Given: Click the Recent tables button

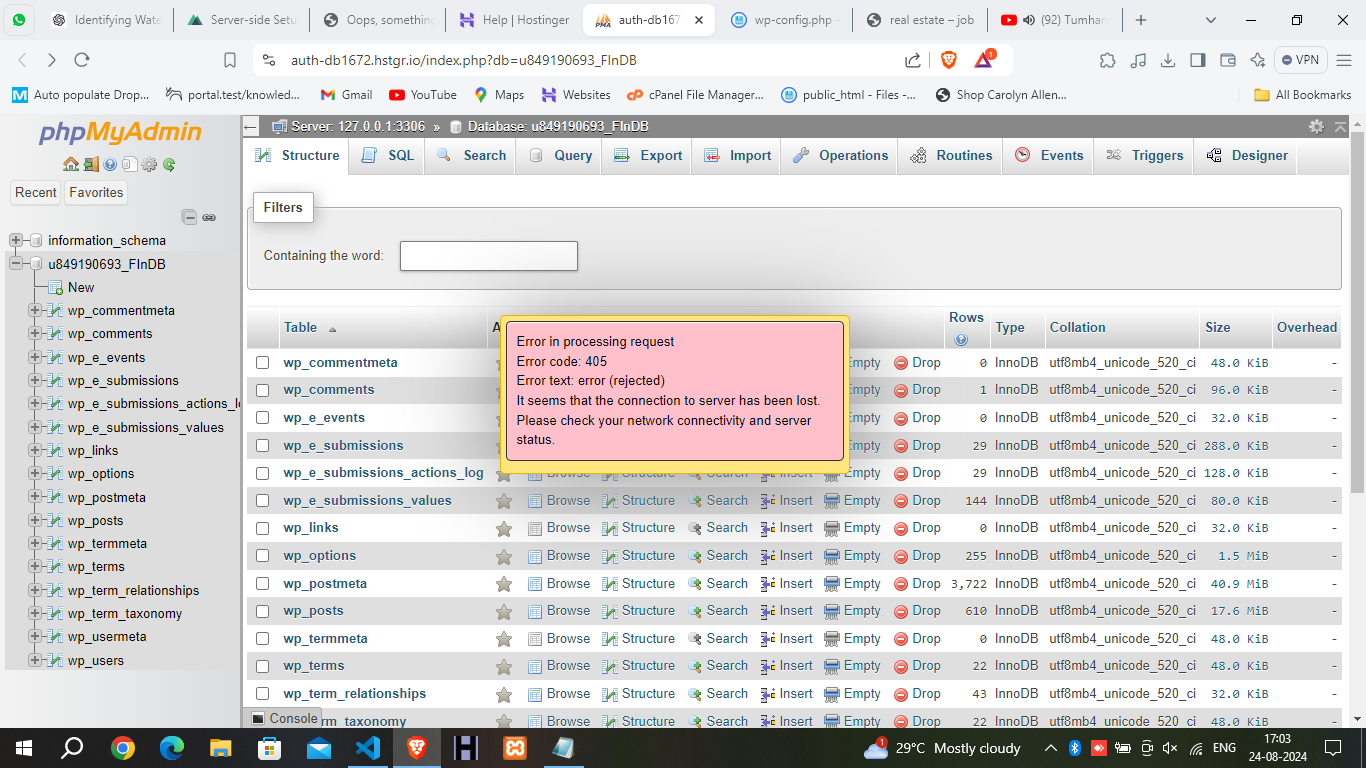Looking at the screenshot, I should point(36,192).
